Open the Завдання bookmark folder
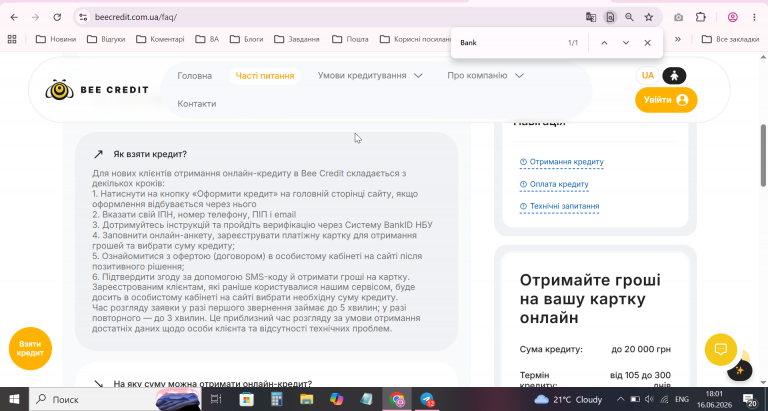 click(297, 39)
